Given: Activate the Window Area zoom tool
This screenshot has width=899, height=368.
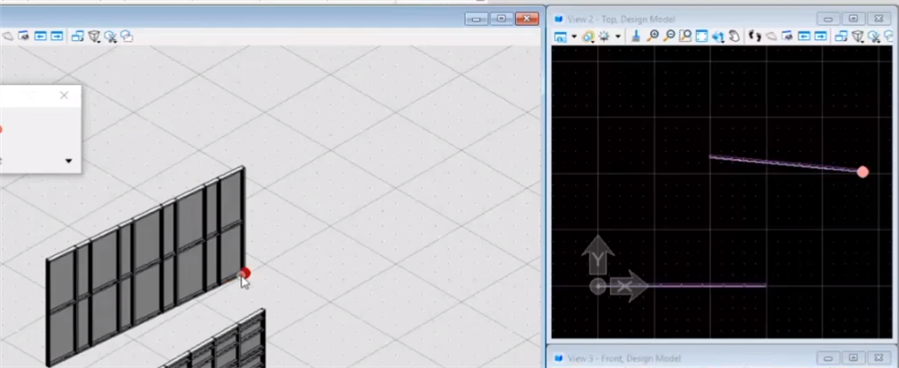Looking at the screenshot, I should [x=685, y=37].
